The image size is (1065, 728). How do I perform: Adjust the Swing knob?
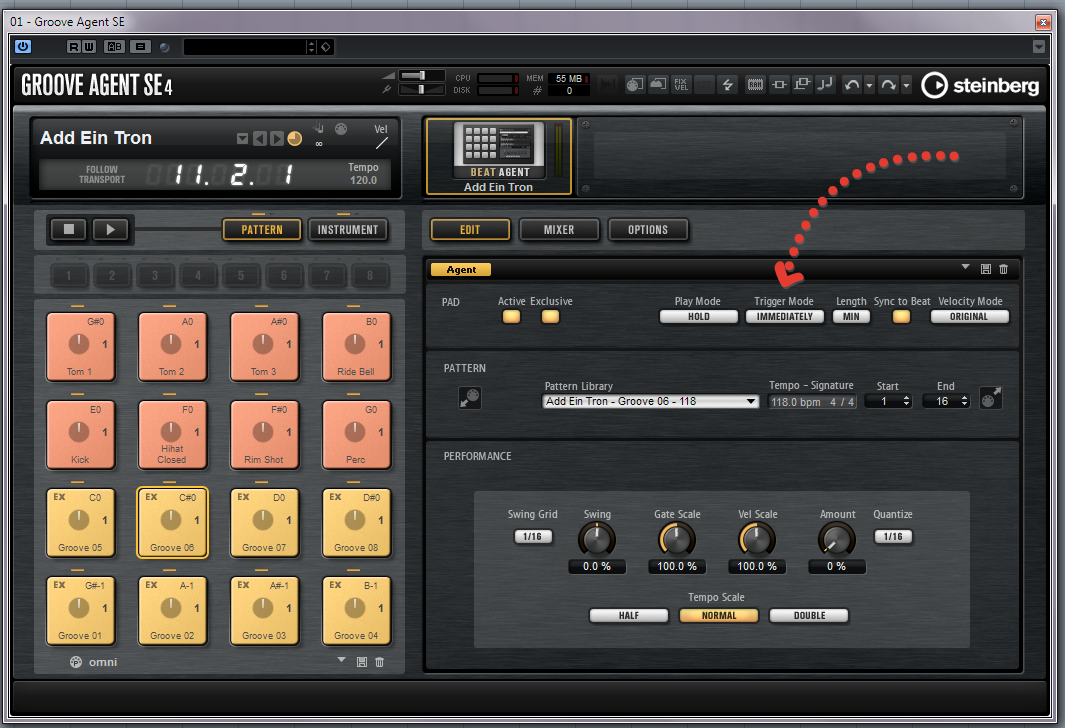point(596,540)
